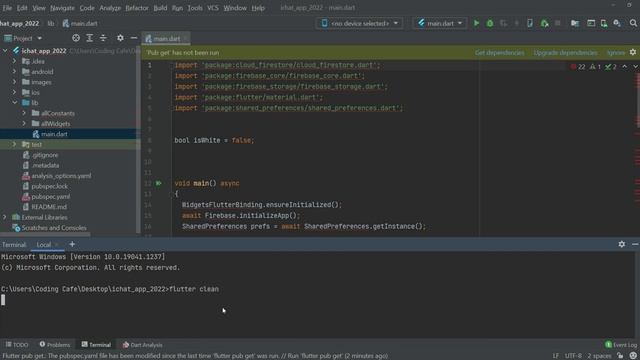
Task: Click the UTF-8 encoding status bar entry
Action: click(x=573, y=356)
